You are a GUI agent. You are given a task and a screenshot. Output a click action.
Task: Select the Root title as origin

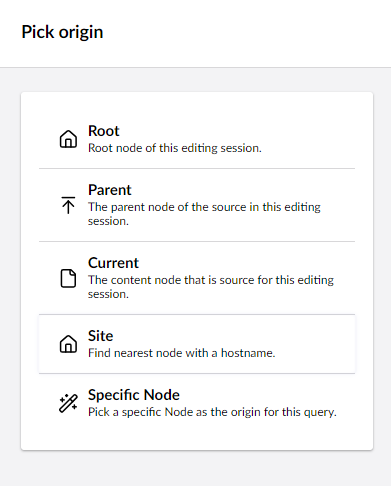[x=104, y=131]
